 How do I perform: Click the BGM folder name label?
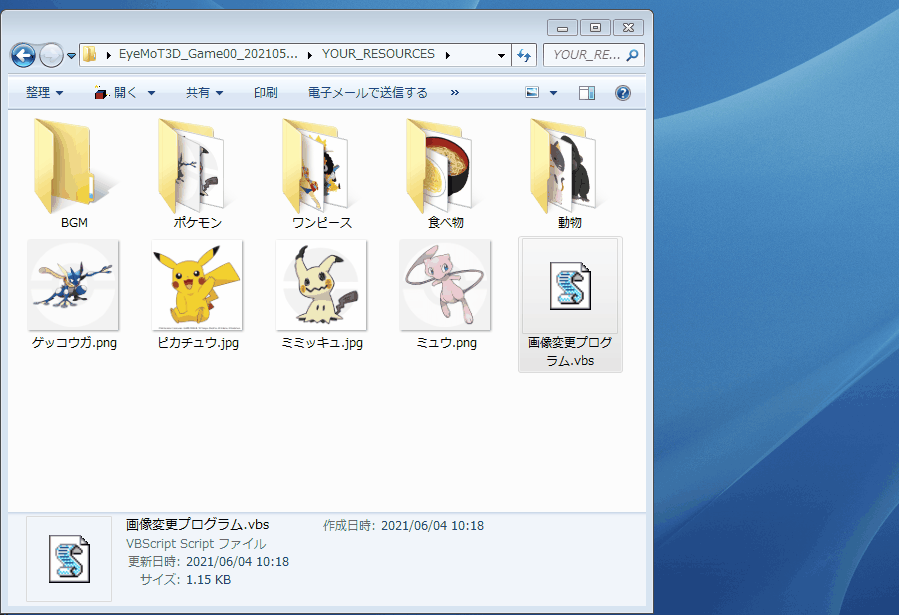click(x=75, y=222)
